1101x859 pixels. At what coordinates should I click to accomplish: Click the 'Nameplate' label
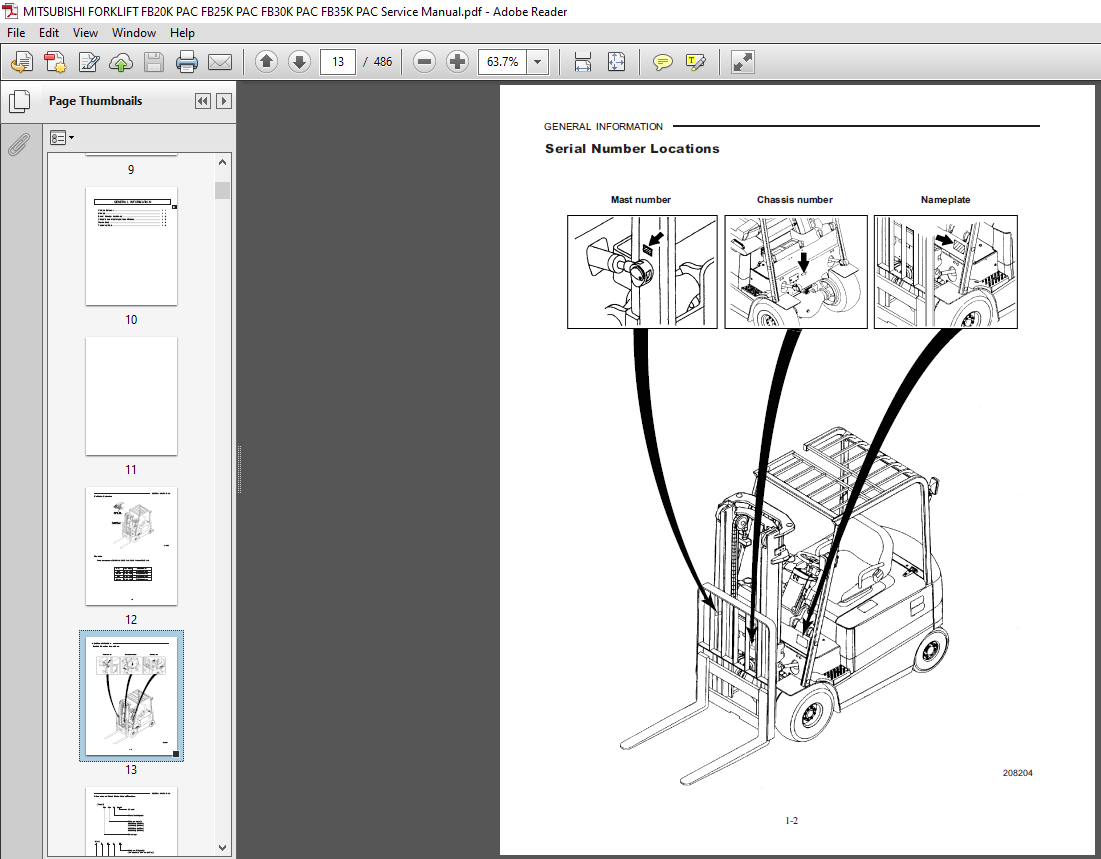[945, 199]
